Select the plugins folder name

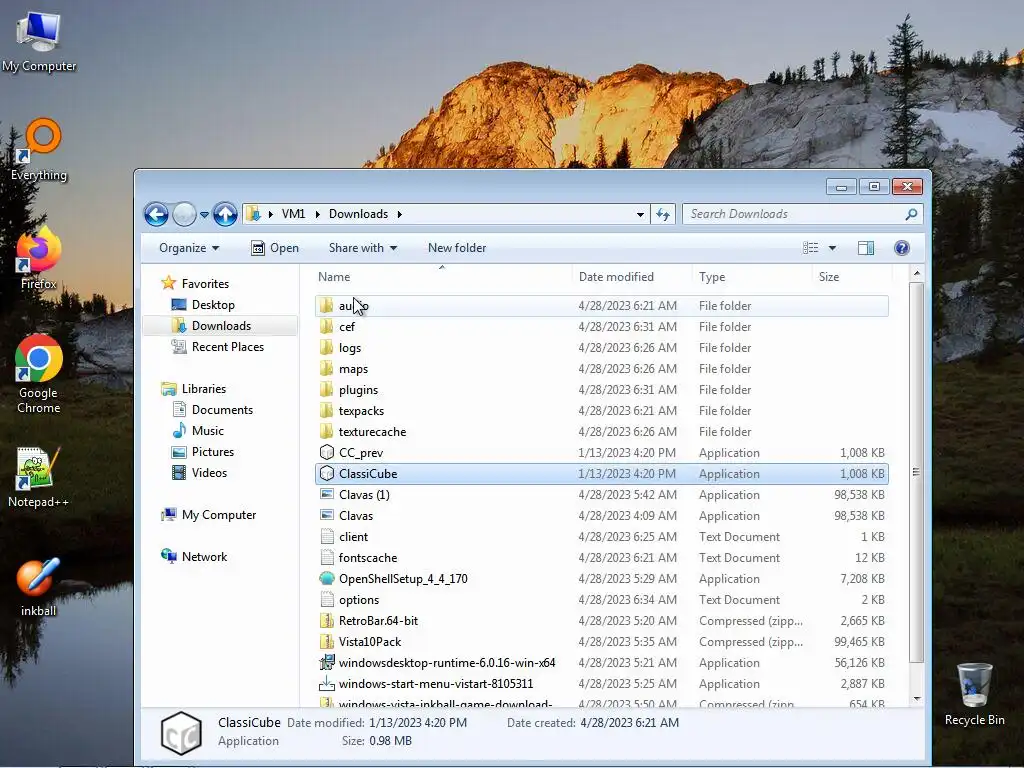[358, 390]
